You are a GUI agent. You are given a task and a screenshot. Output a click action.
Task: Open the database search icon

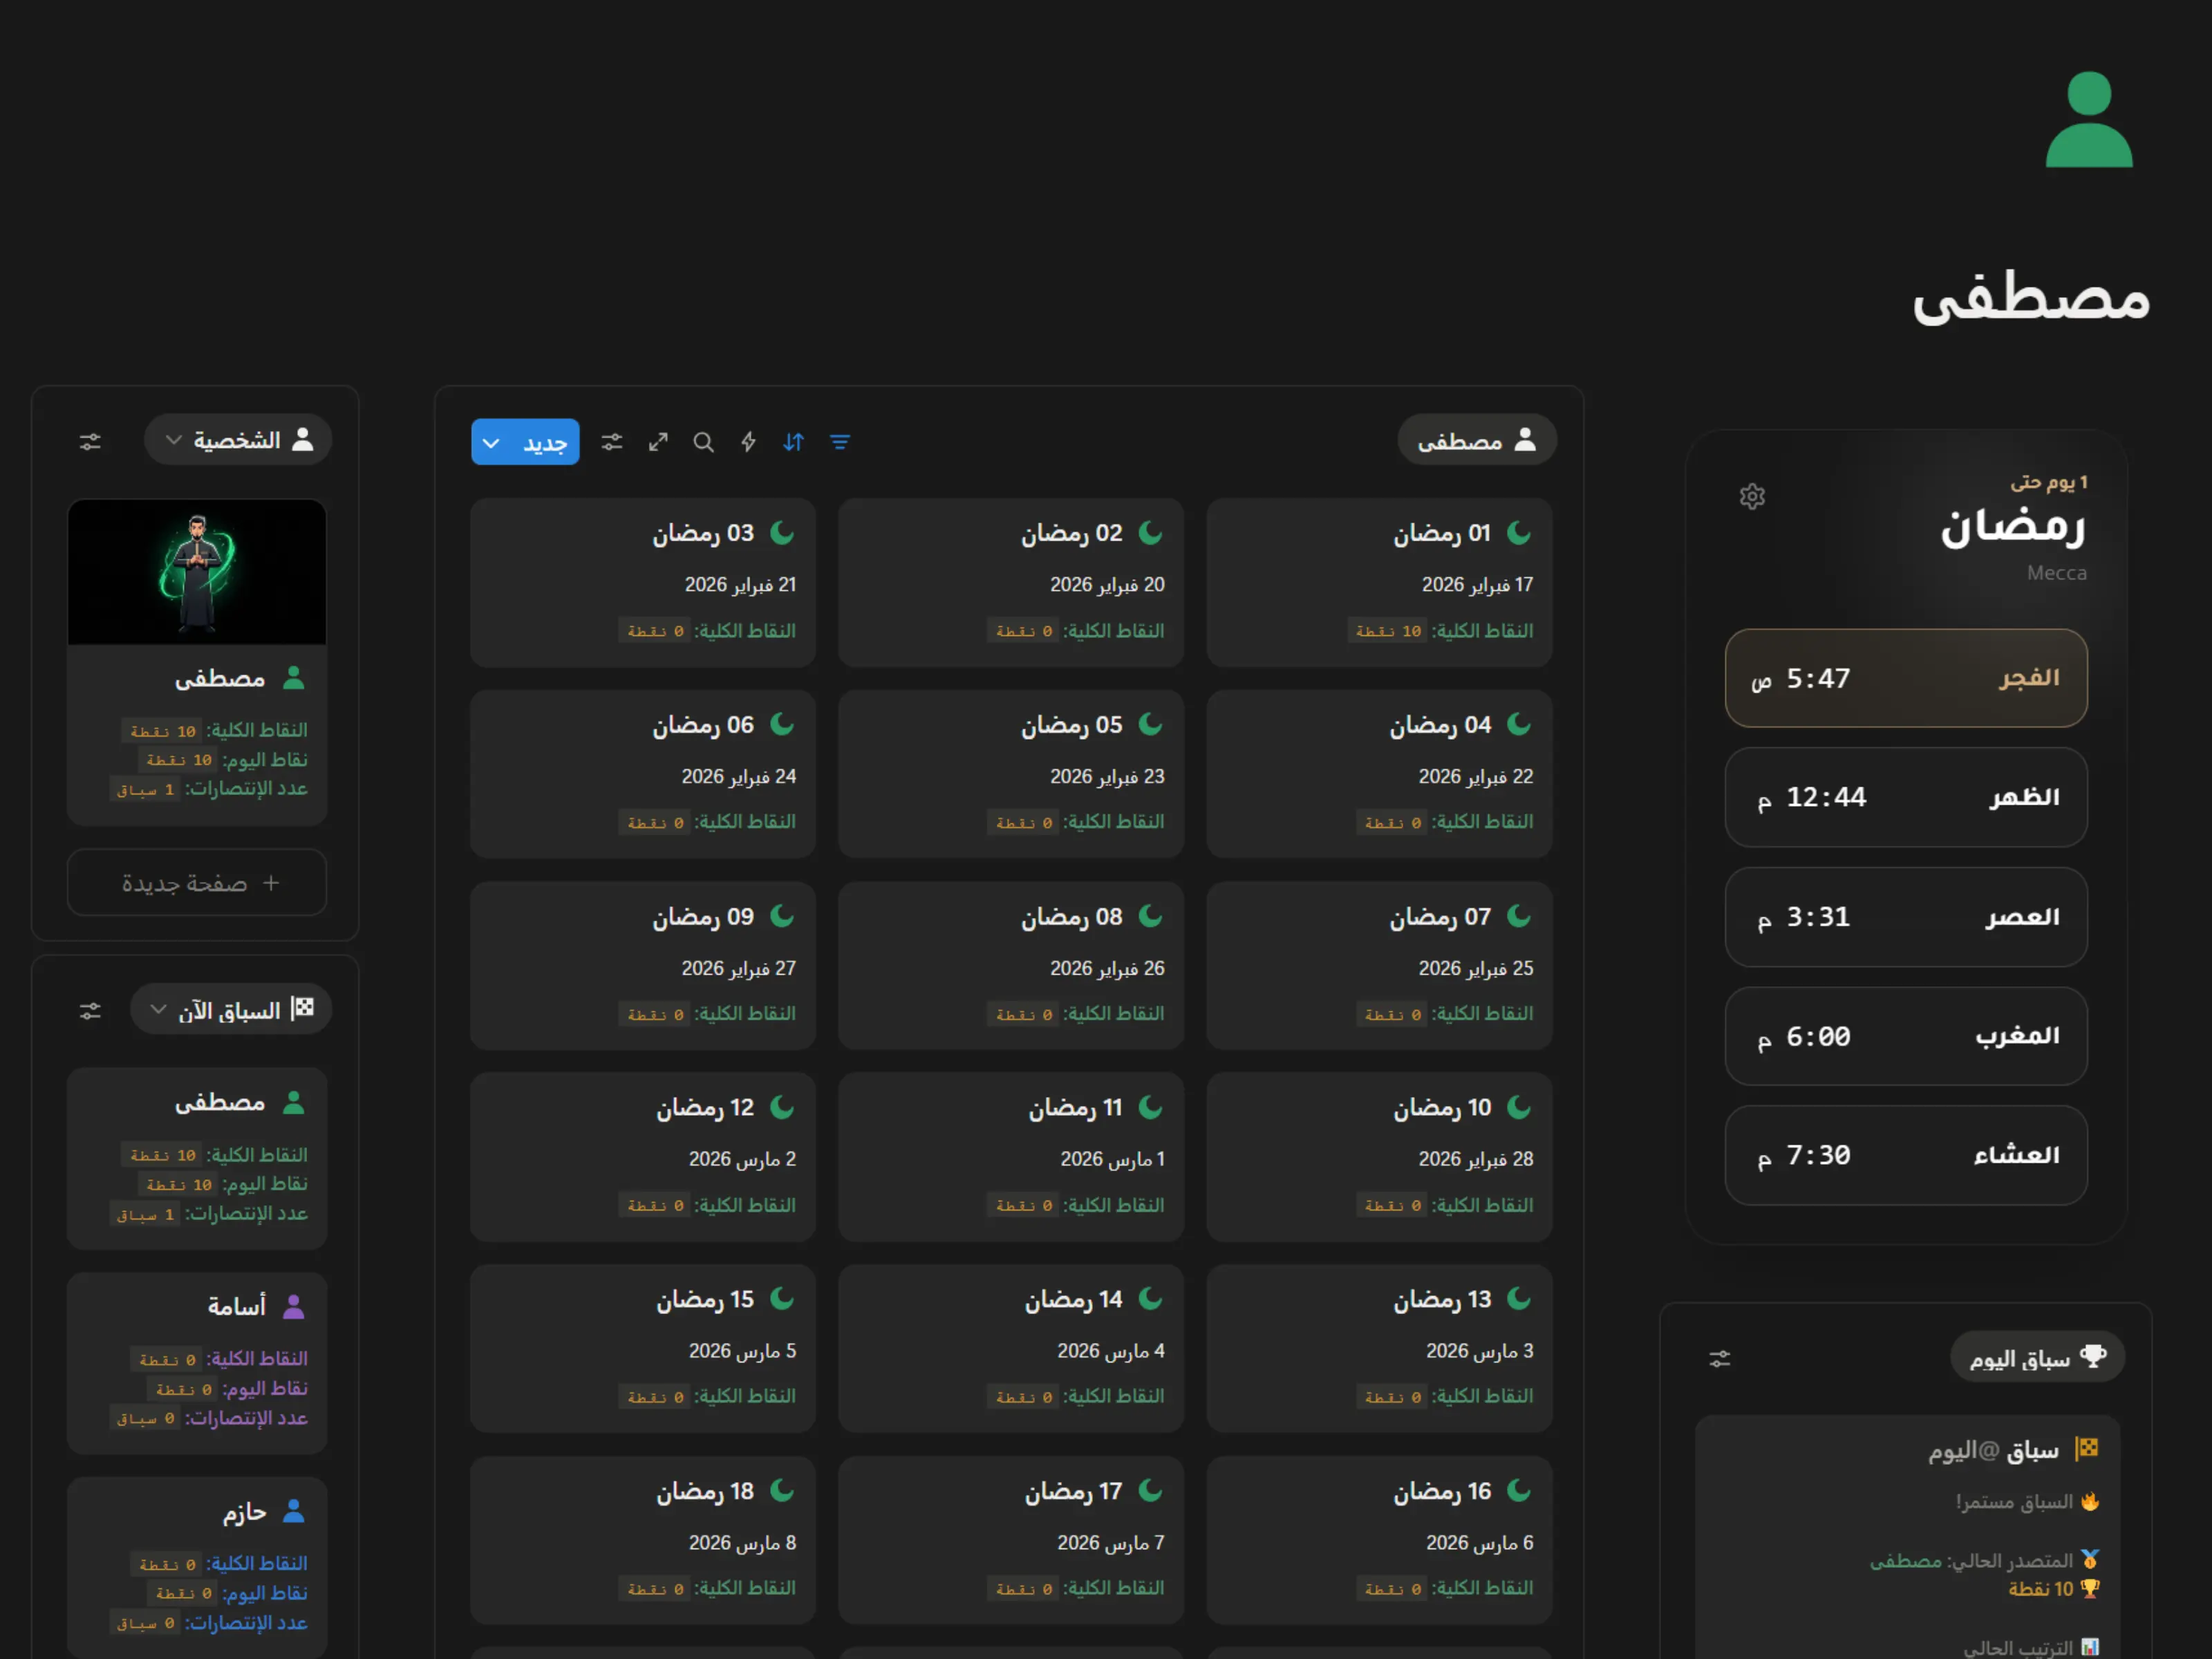click(x=704, y=442)
